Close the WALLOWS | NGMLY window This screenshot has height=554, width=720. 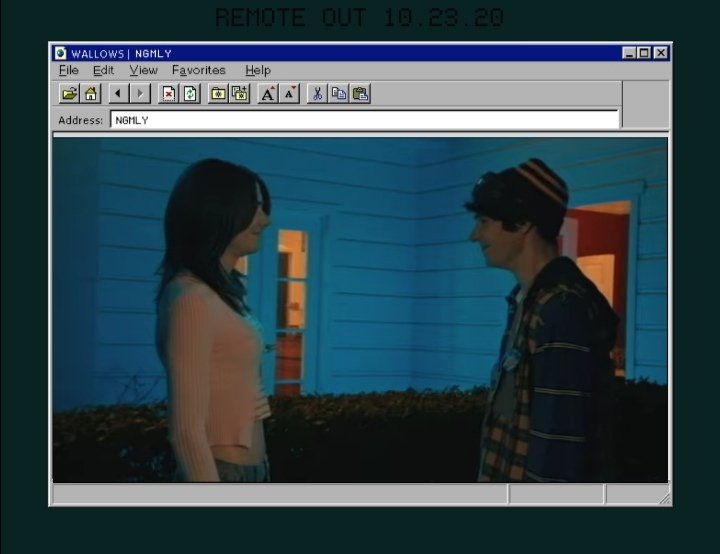(661, 53)
